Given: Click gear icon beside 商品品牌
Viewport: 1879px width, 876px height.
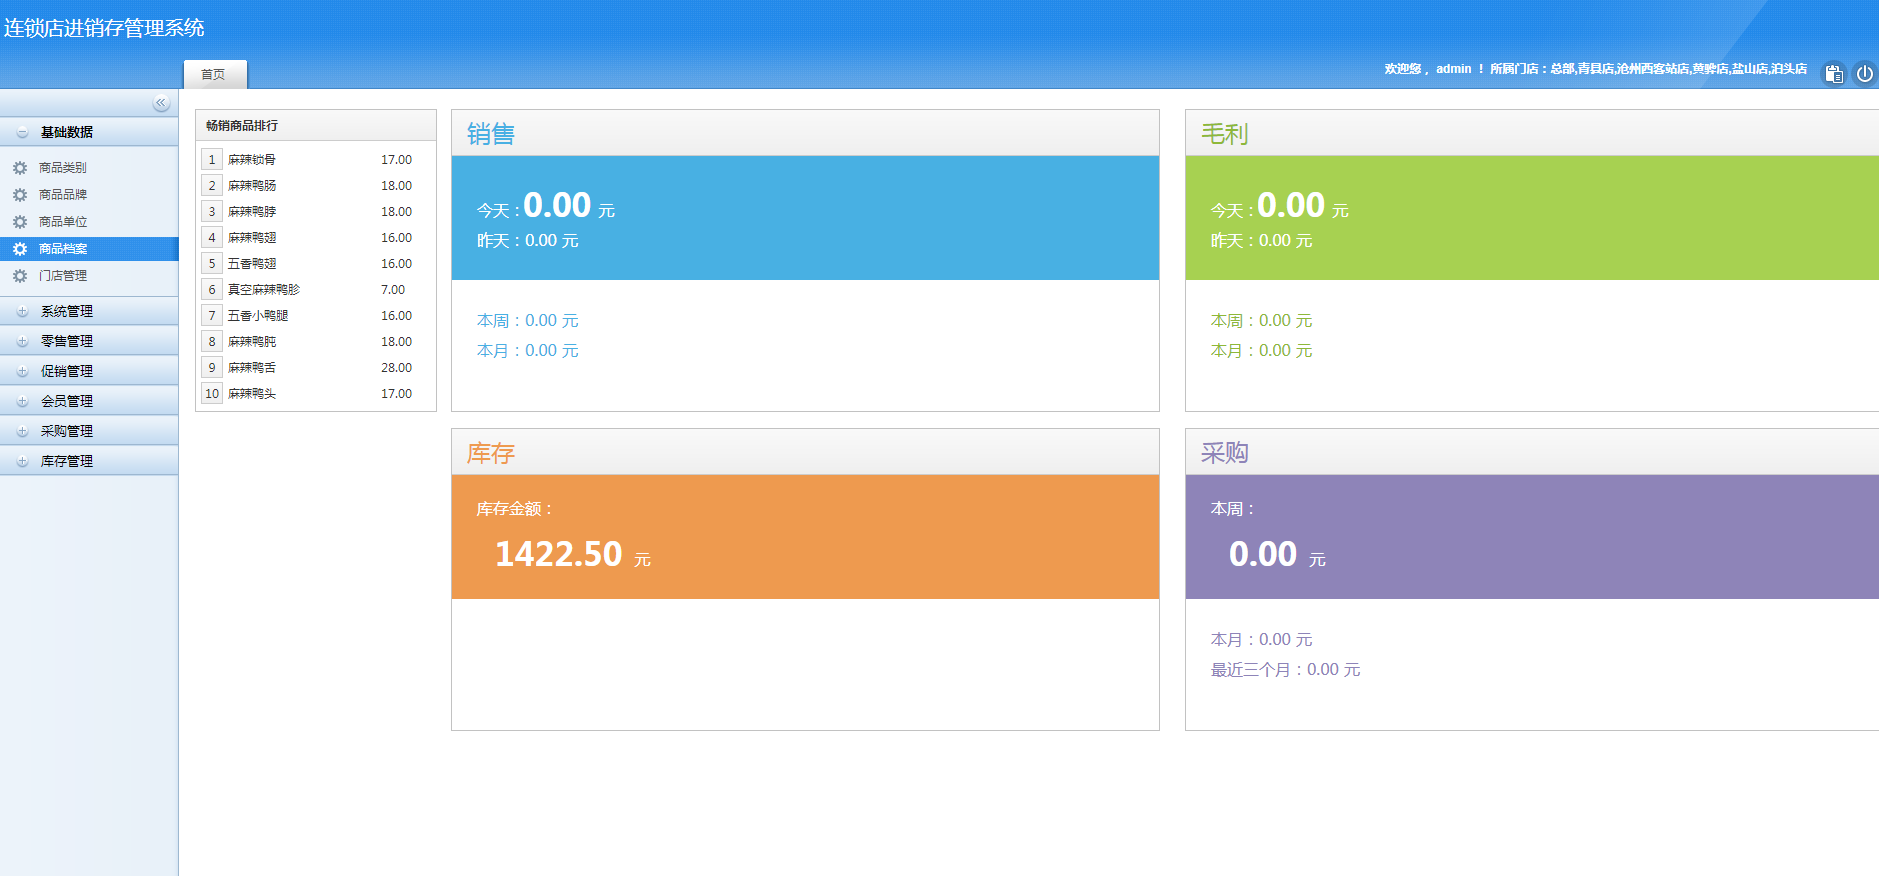Looking at the screenshot, I should [20, 195].
